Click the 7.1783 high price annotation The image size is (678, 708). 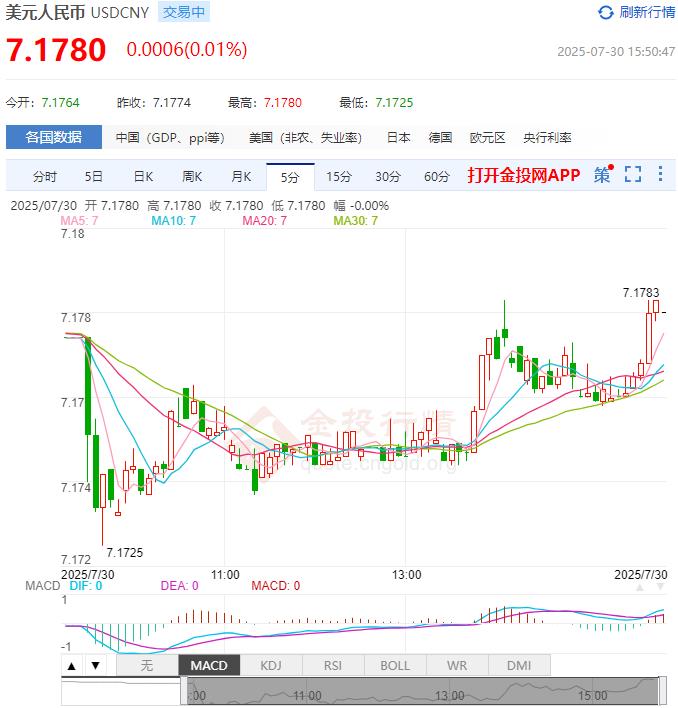tap(641, 293)
